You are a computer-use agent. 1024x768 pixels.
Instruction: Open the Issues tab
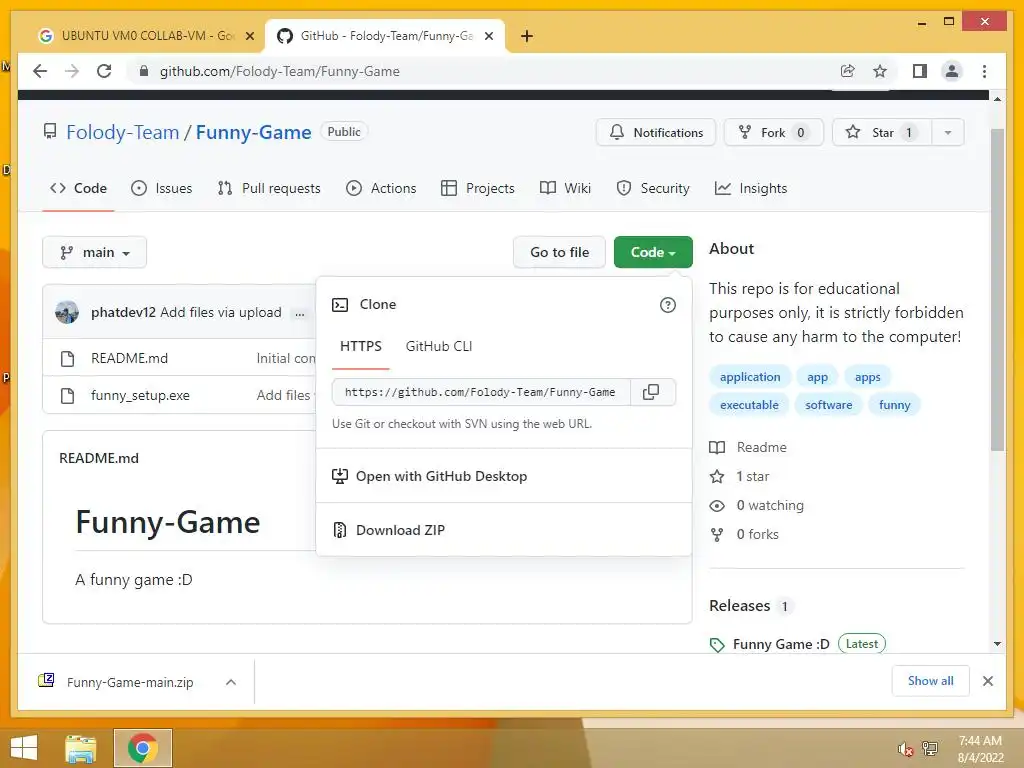[161, 188]
